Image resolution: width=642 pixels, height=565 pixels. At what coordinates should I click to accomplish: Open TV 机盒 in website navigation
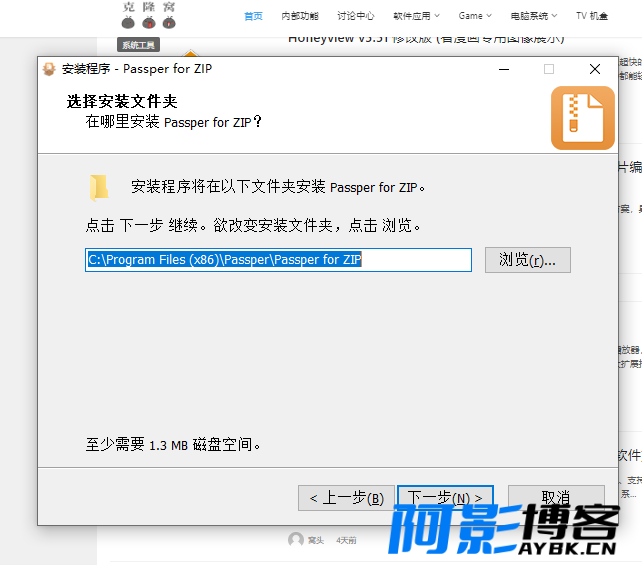click(x=592, y=16)
